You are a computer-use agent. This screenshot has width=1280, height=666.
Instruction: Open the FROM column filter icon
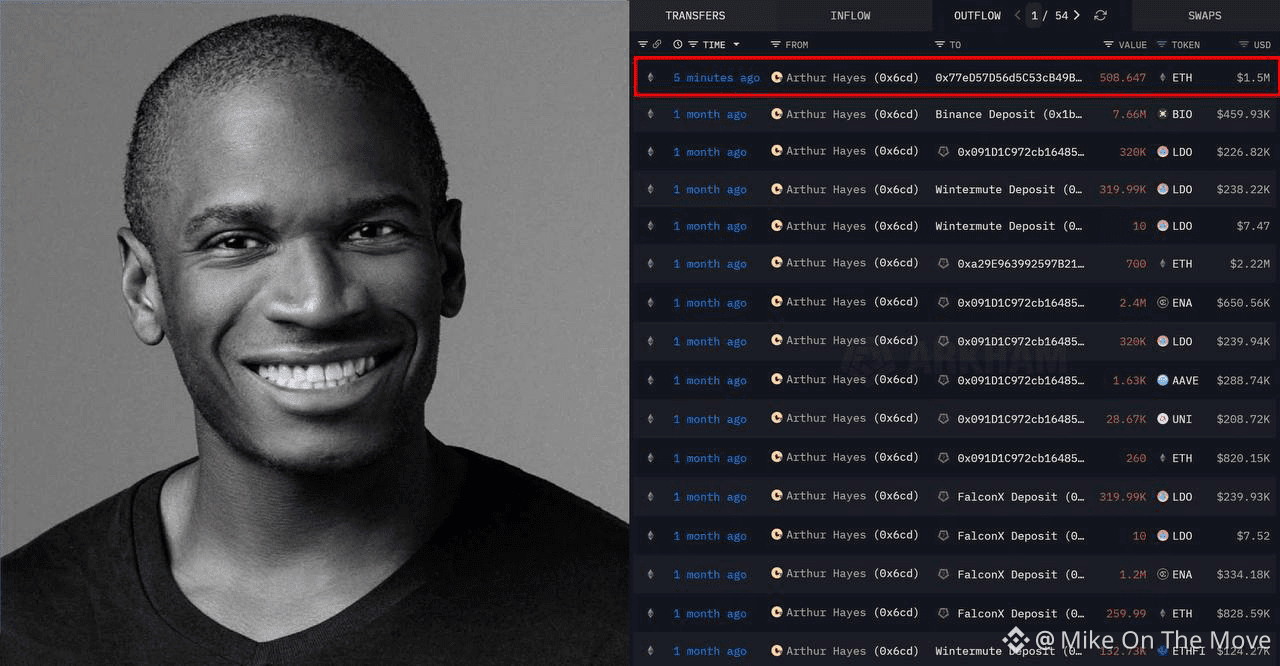pos(776,44)
